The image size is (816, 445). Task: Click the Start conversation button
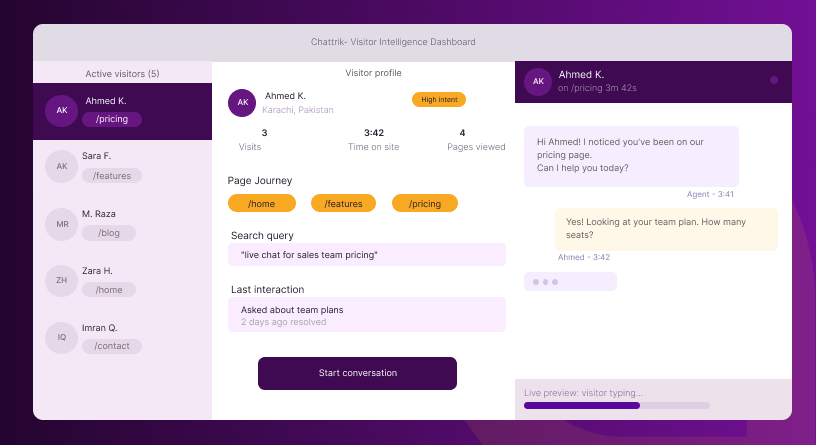coord(358,373)
